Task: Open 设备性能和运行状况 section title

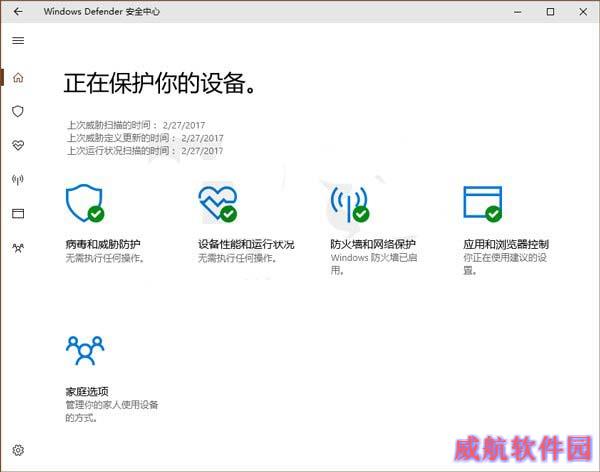Action: click(246, 244)
